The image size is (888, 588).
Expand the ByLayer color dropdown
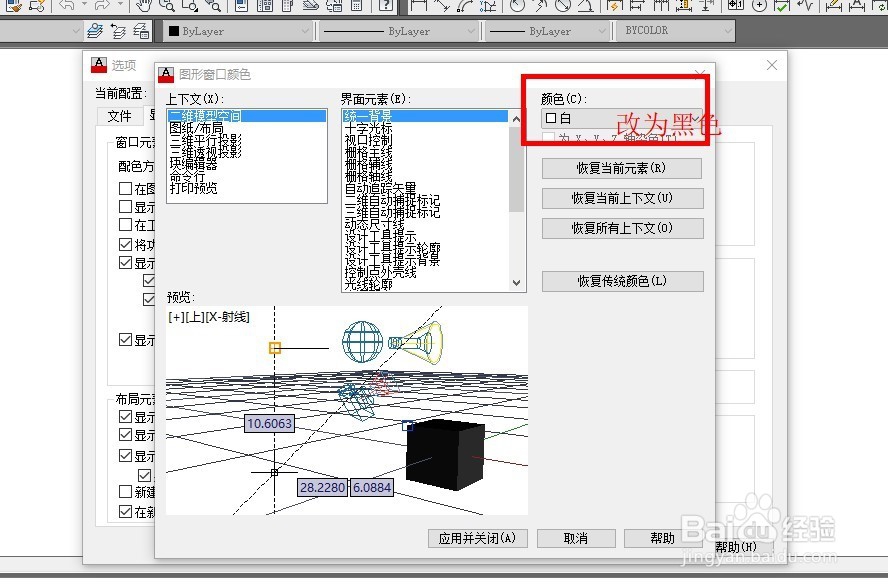click(303, 30)
